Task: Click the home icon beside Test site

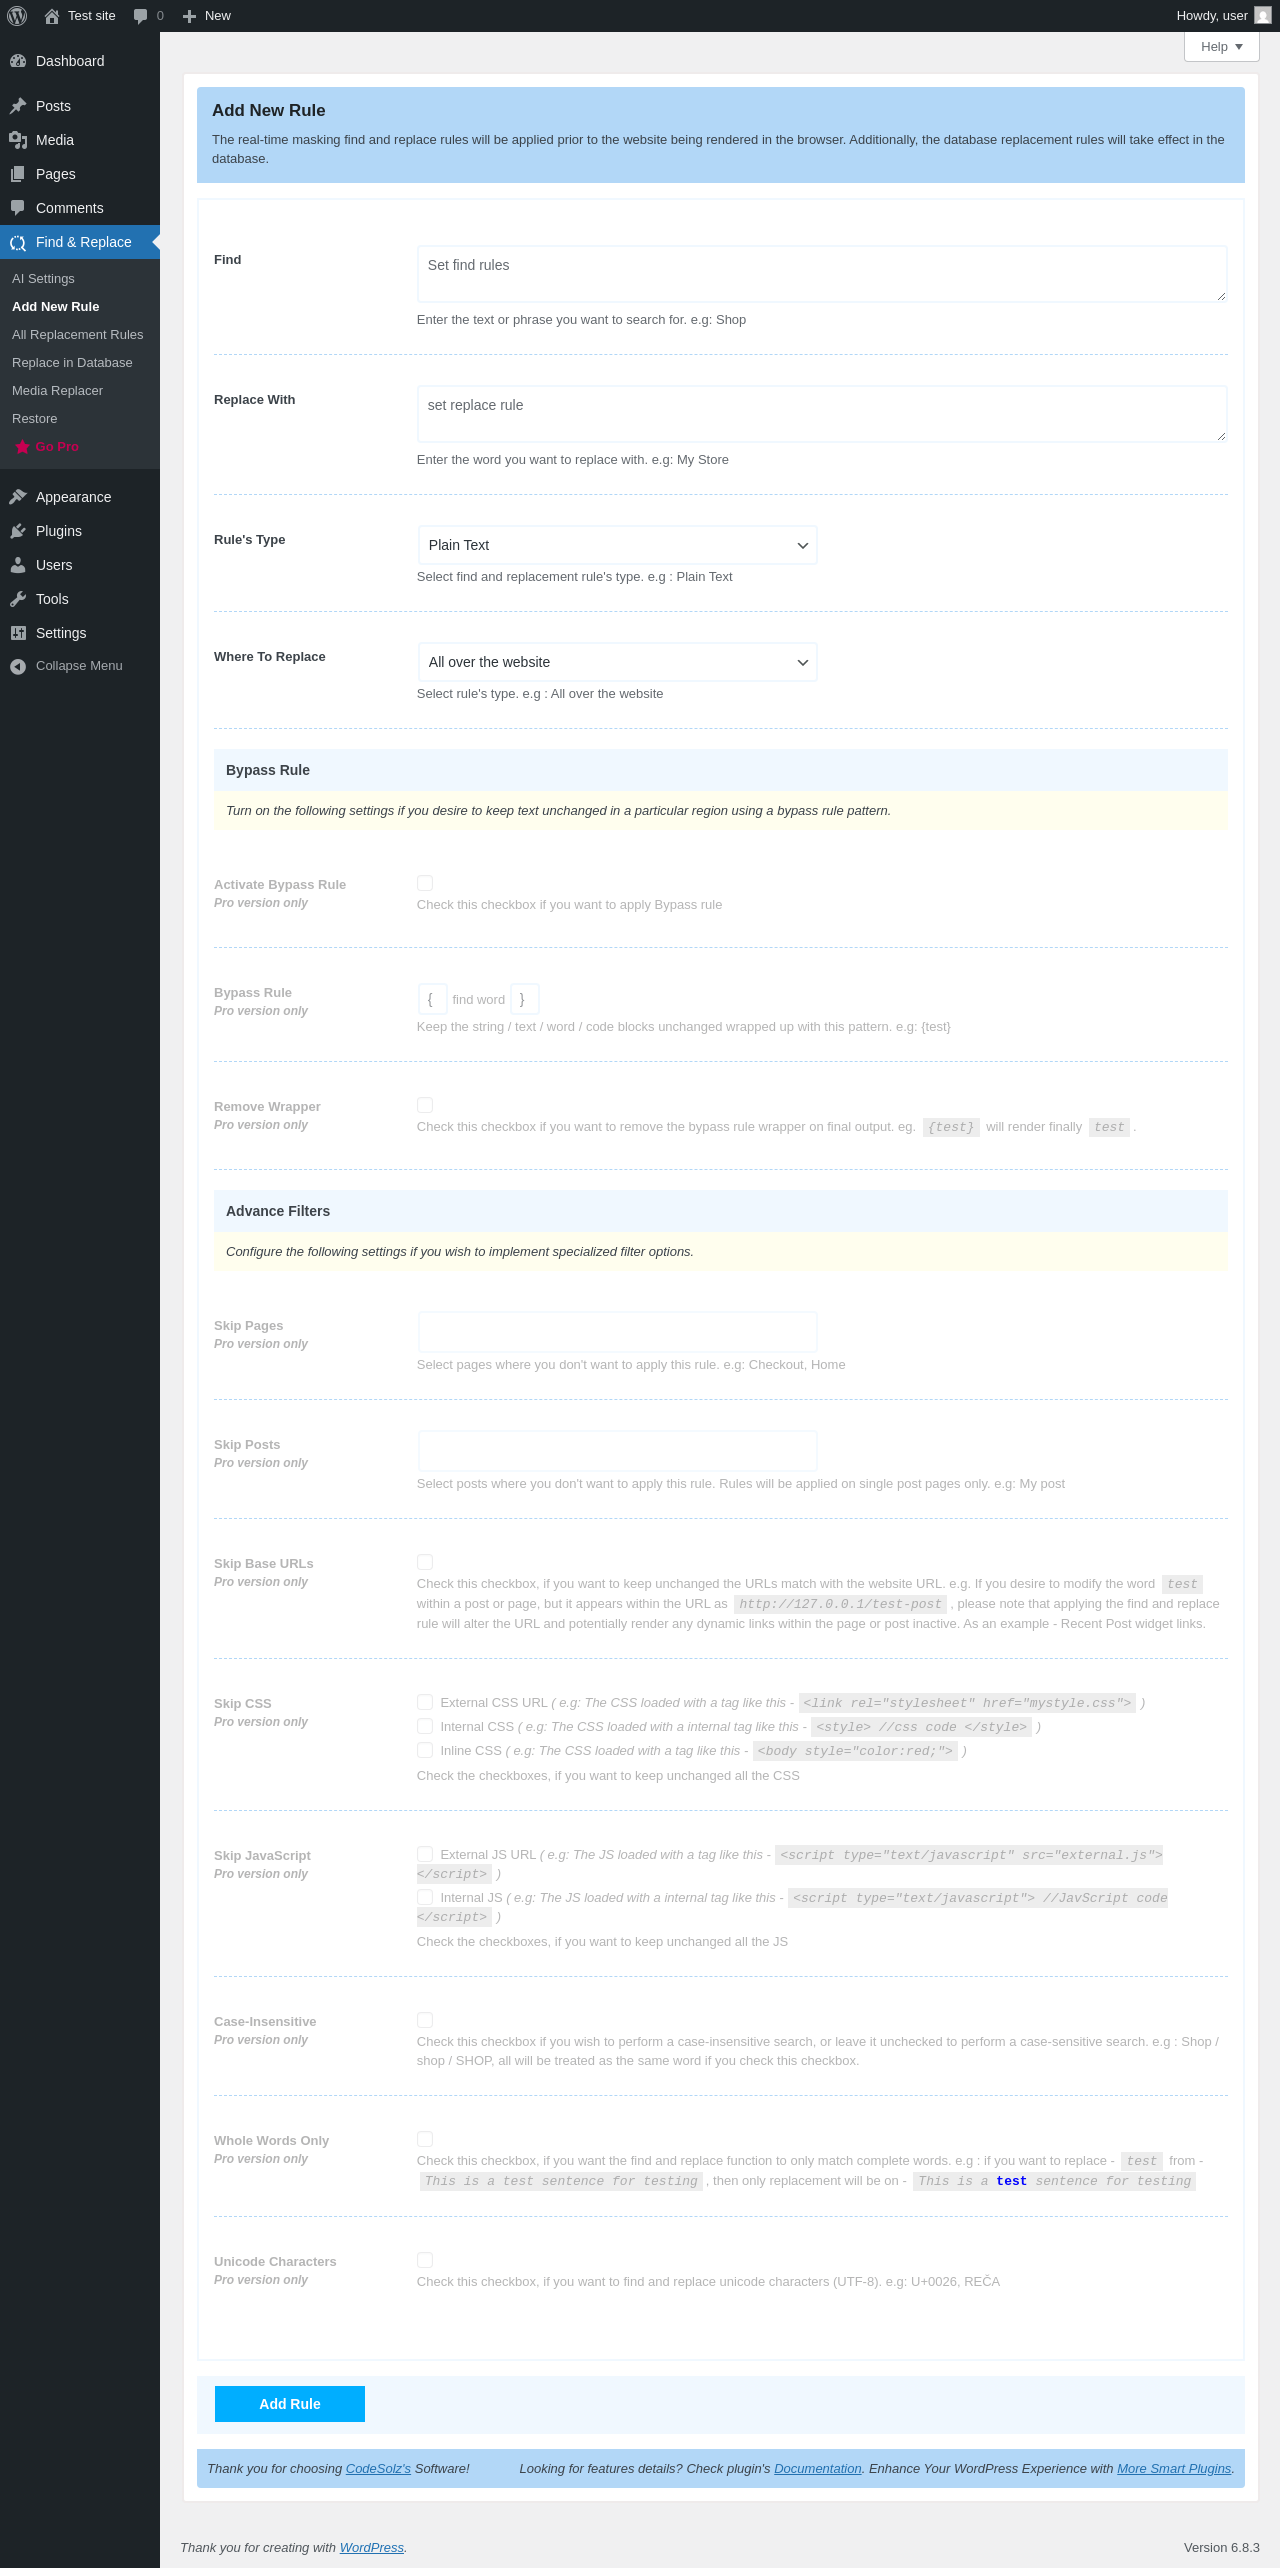Action: coord(52,16)
